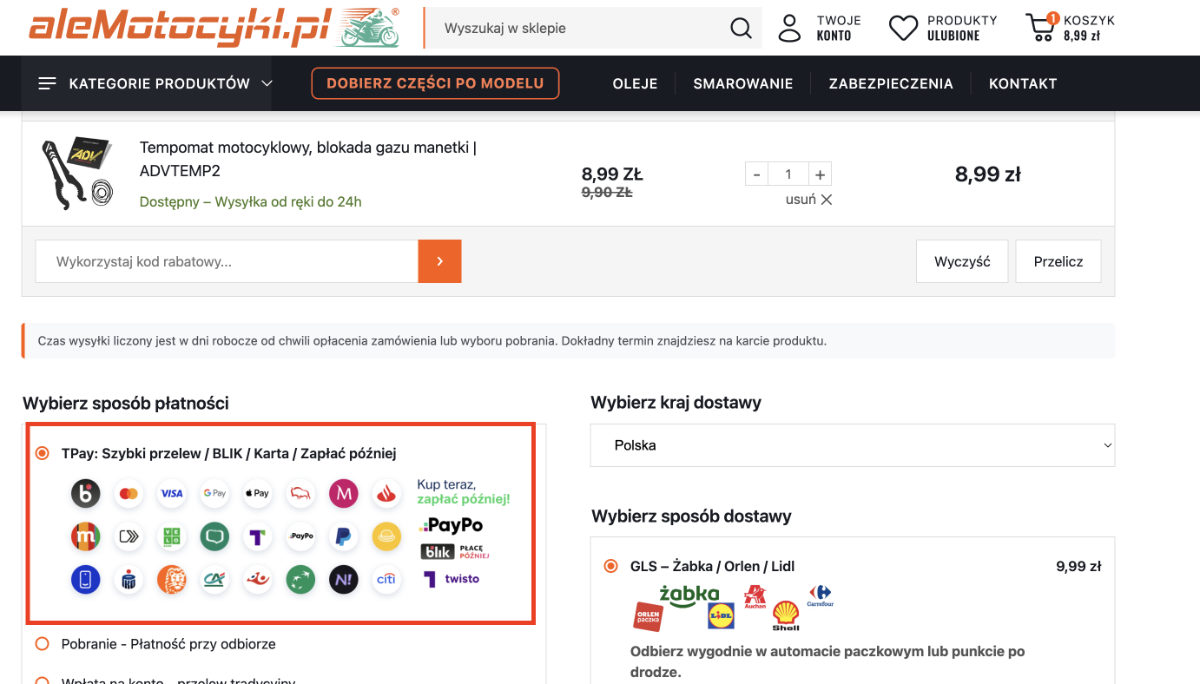Focus the Wykorzystaj kod rabatowy input field
Screen dimensions: 1200x684
pyautogui.click(x=227, y=262)
